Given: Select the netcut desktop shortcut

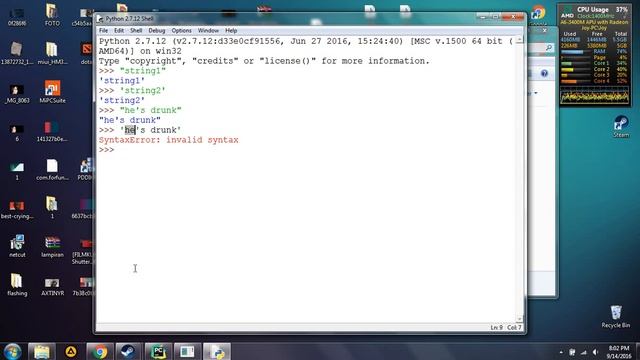Looking at the screenshot, I should [x=17, y=246].
